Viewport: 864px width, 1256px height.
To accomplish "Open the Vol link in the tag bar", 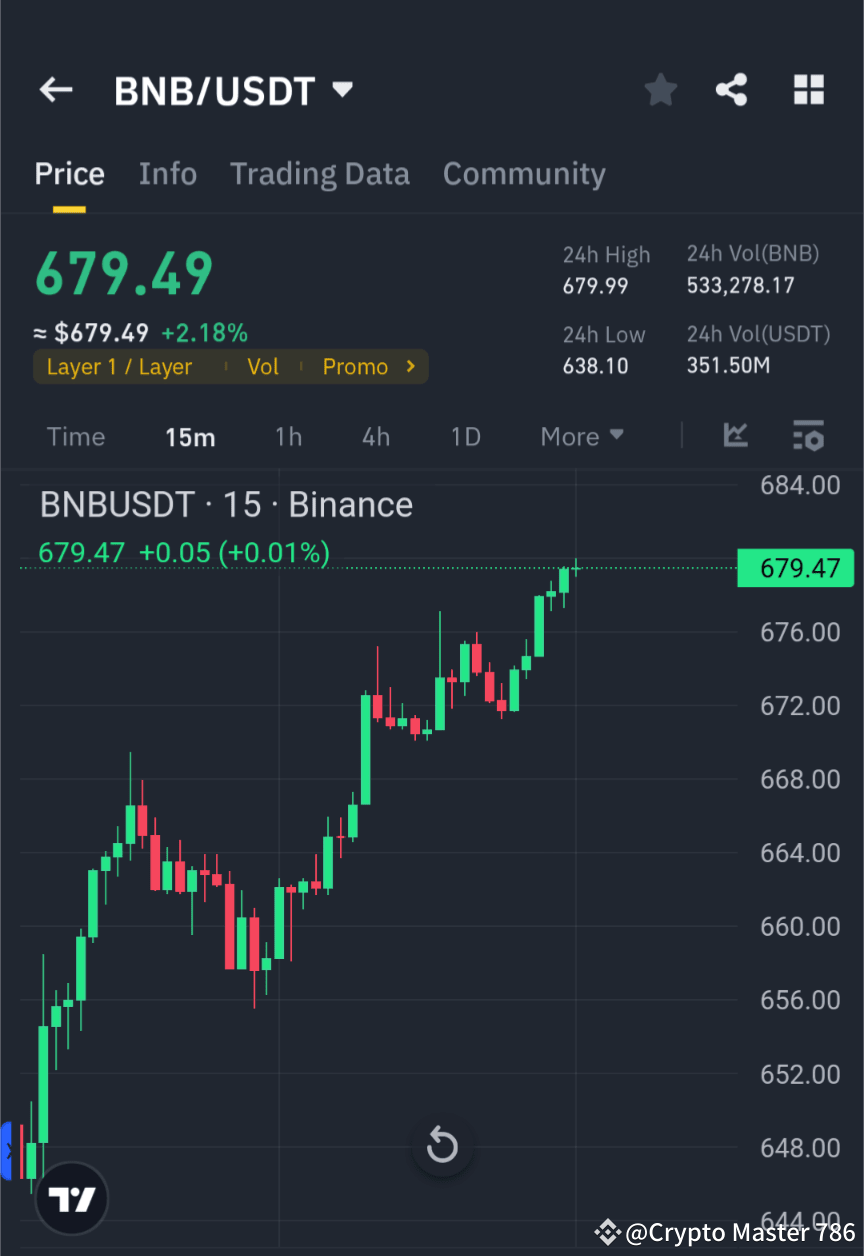I will (263, 366).
